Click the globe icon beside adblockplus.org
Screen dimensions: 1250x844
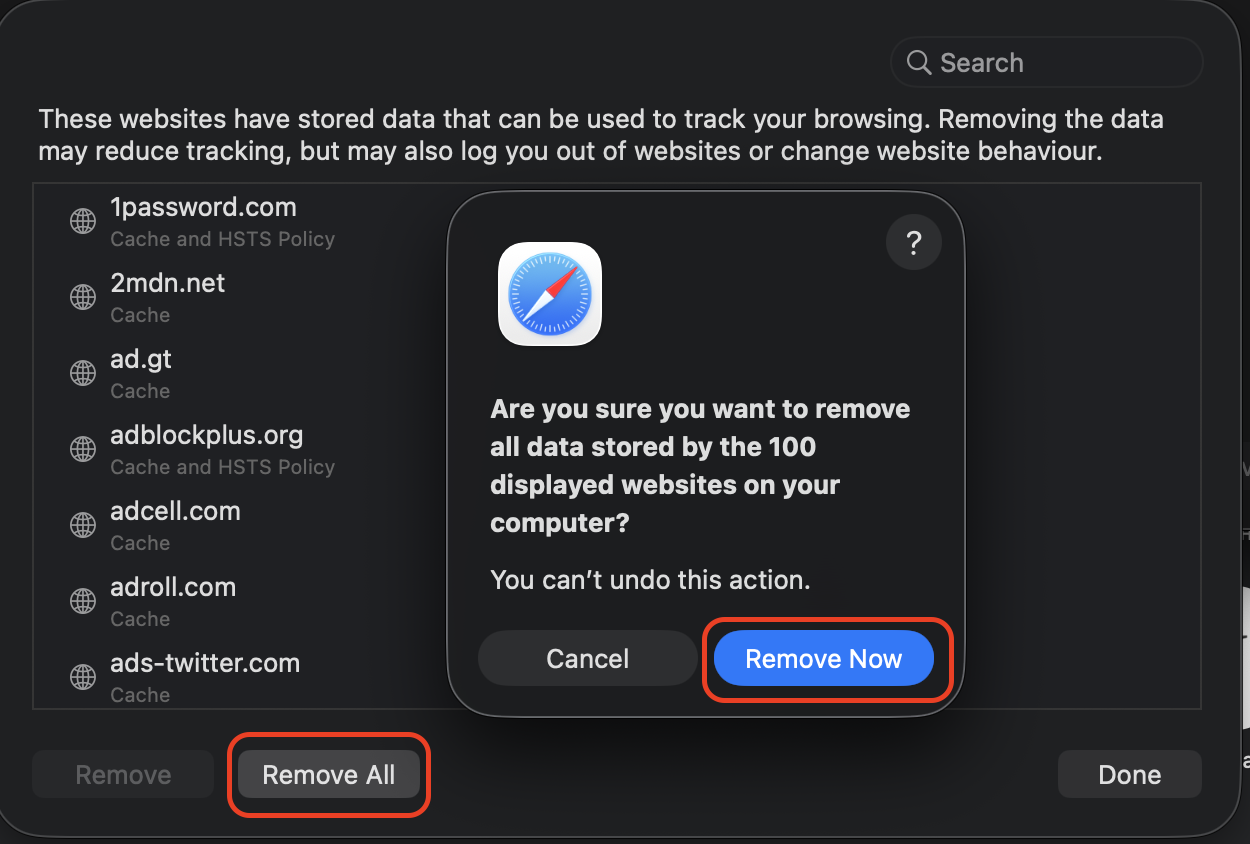[83, 449]
